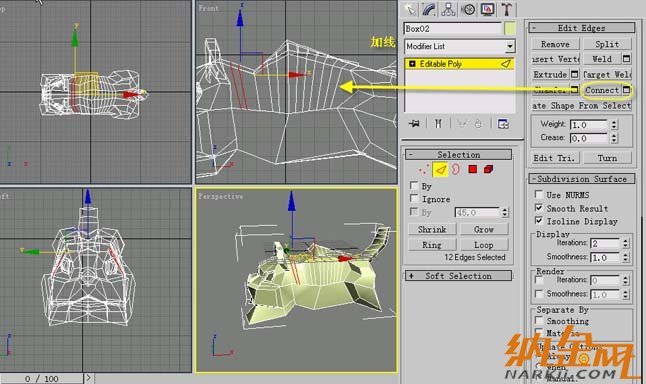646x384 pixels.
Task: Click the Display Iterations spinner
Action: [625, 243]
